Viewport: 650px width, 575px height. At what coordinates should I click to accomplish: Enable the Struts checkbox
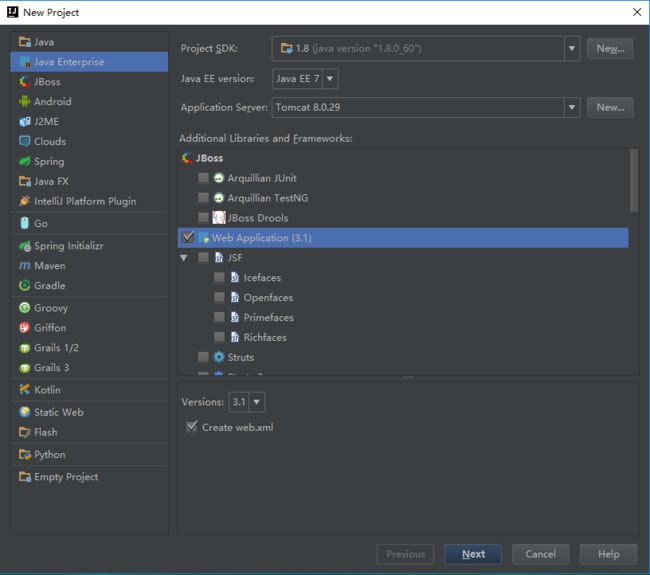203,357
